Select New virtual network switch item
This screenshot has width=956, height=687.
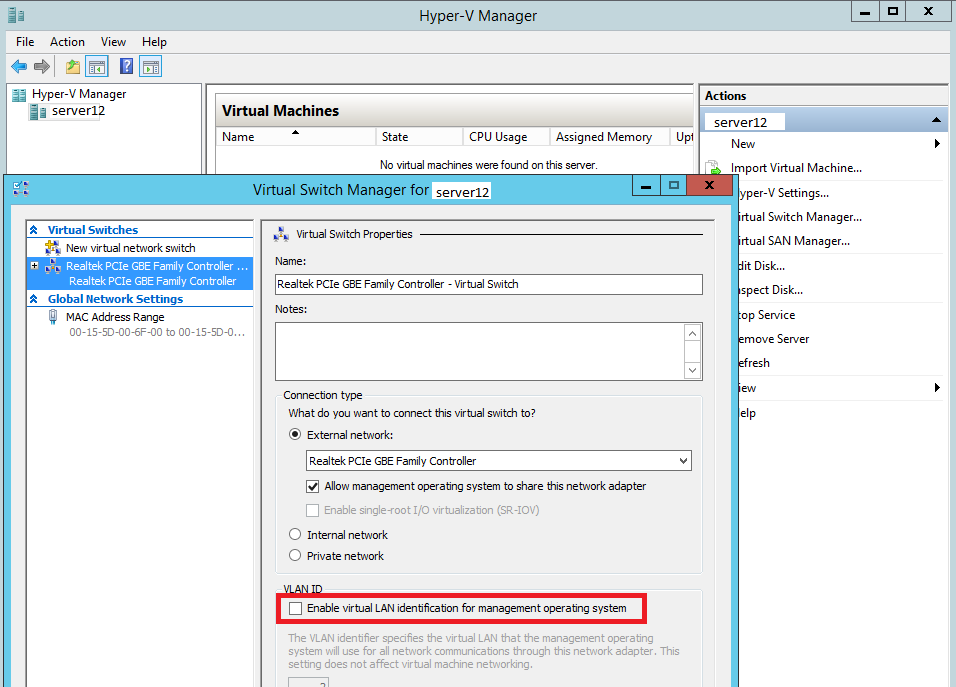point(130,248)
